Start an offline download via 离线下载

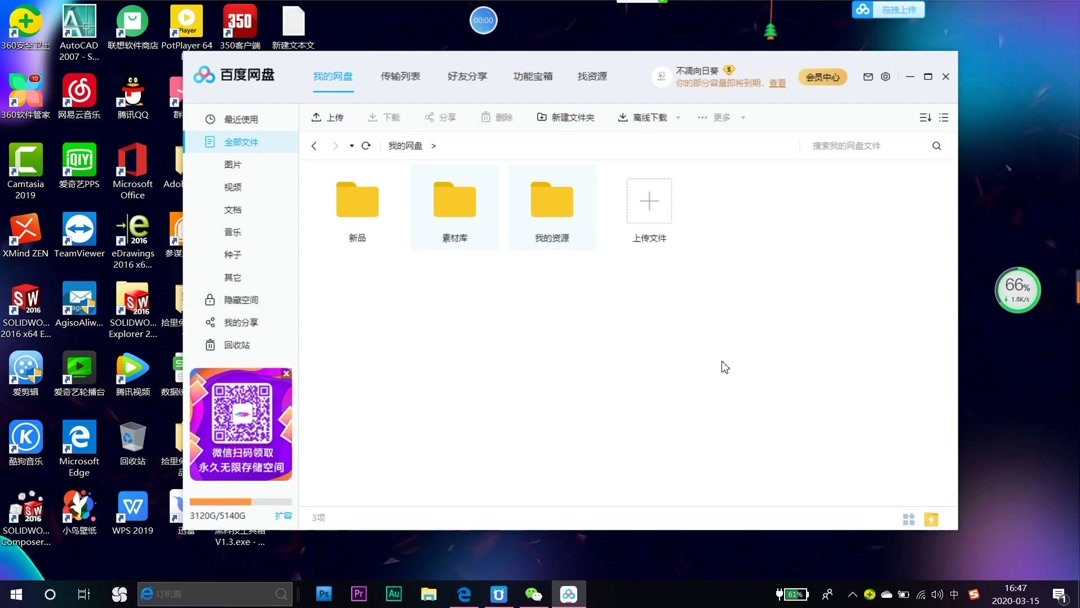coord(645,117)
